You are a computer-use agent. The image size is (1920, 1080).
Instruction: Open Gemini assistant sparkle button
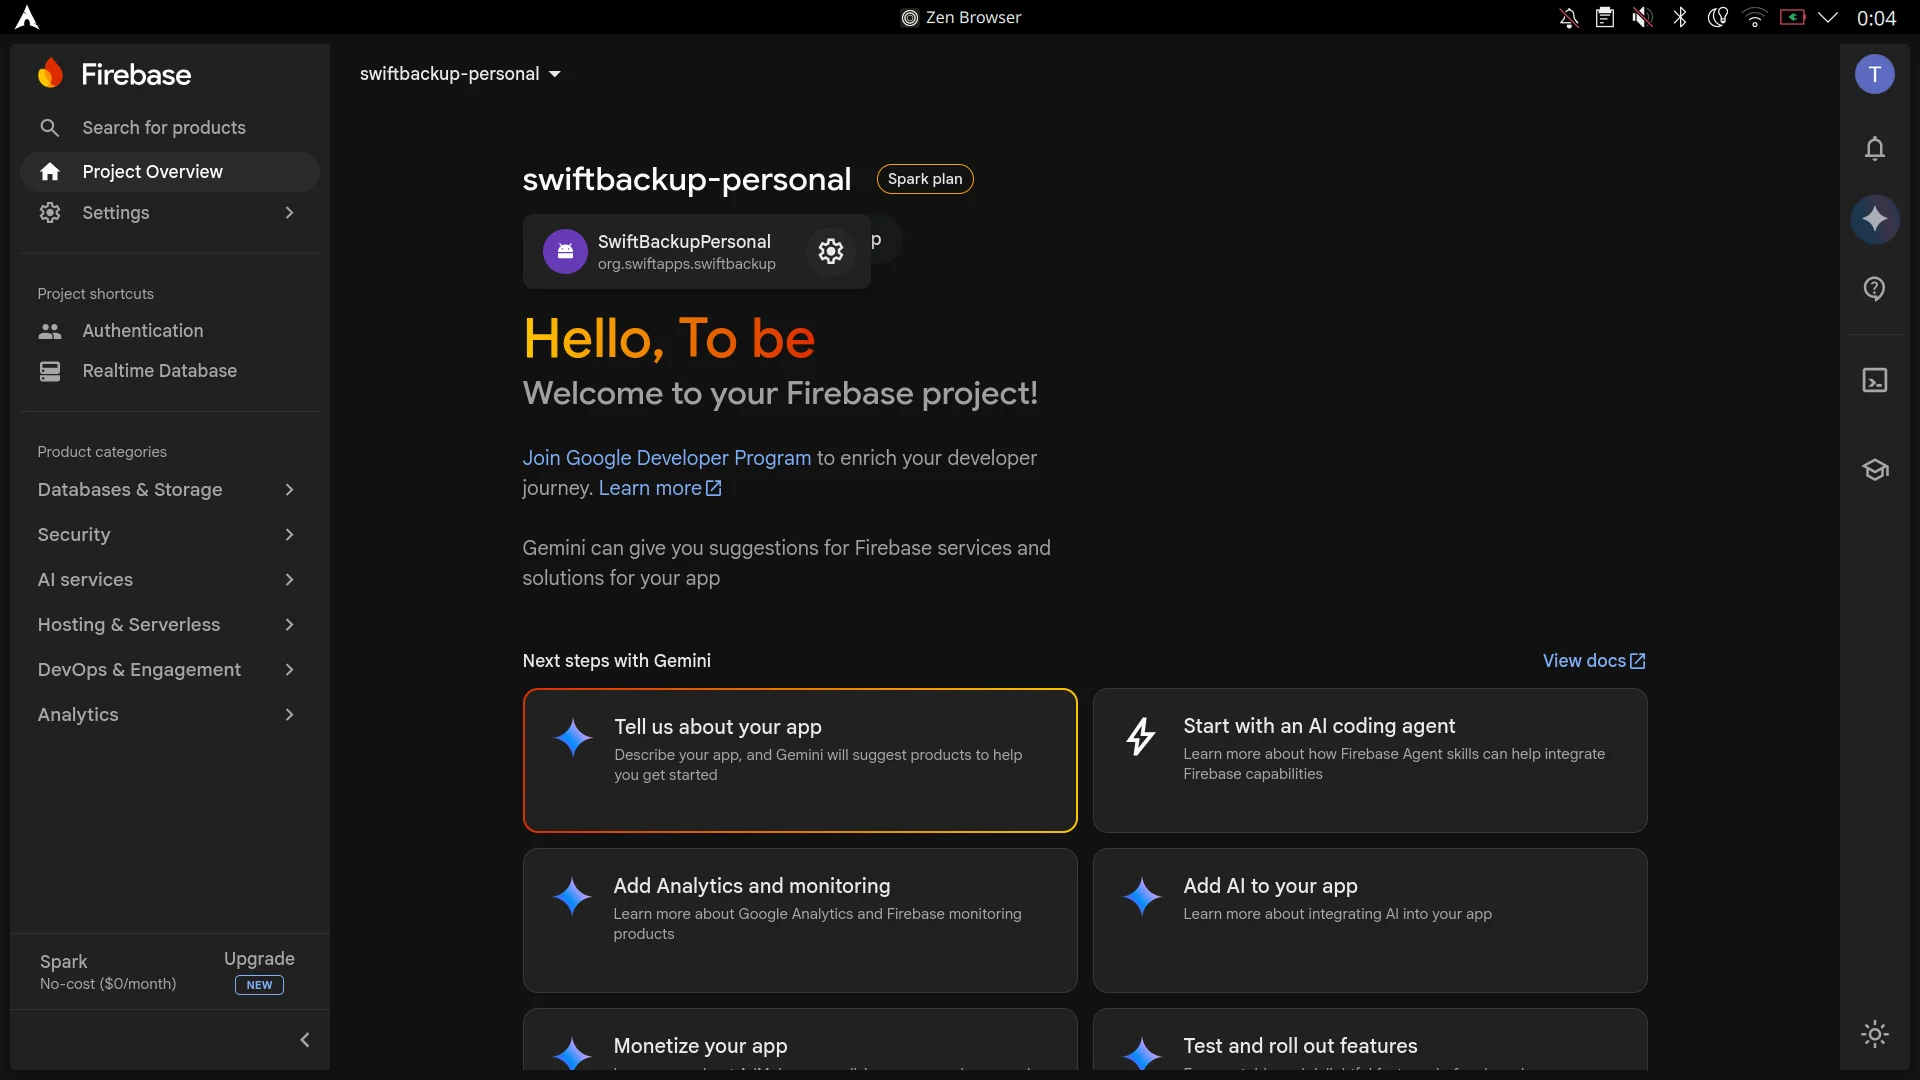[1875, 219]
